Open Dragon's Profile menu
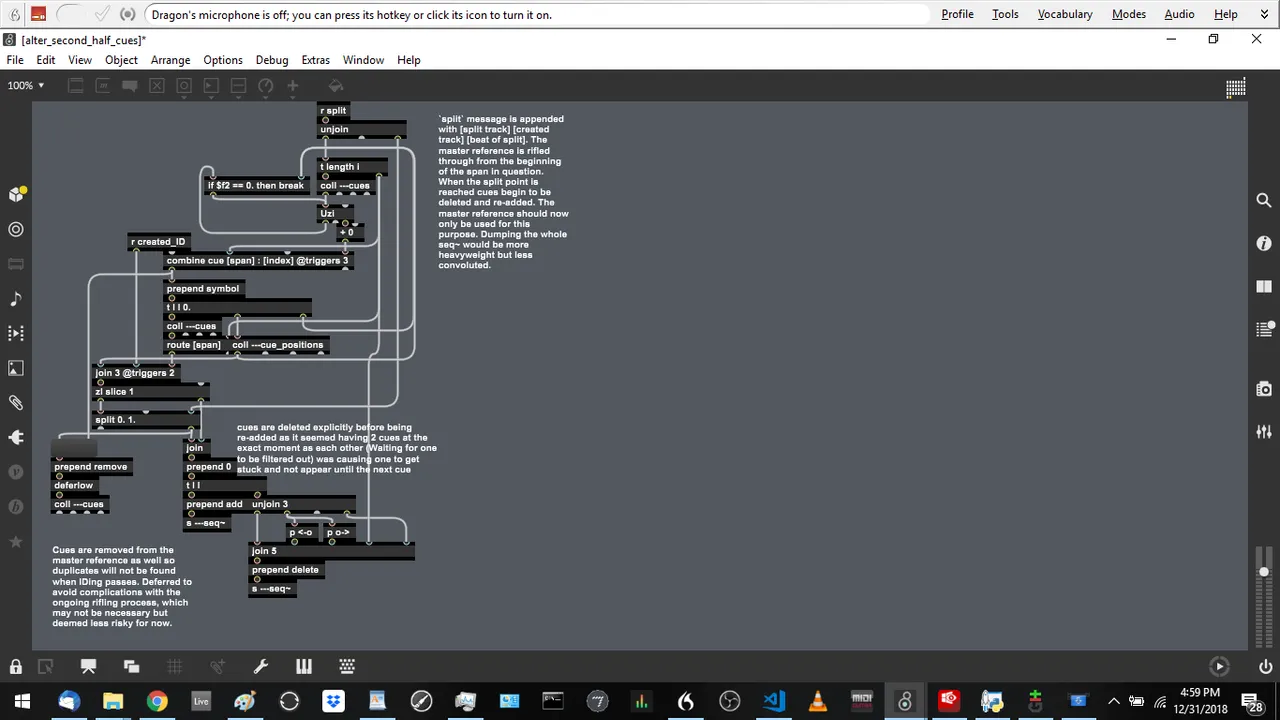 [957, 14]
